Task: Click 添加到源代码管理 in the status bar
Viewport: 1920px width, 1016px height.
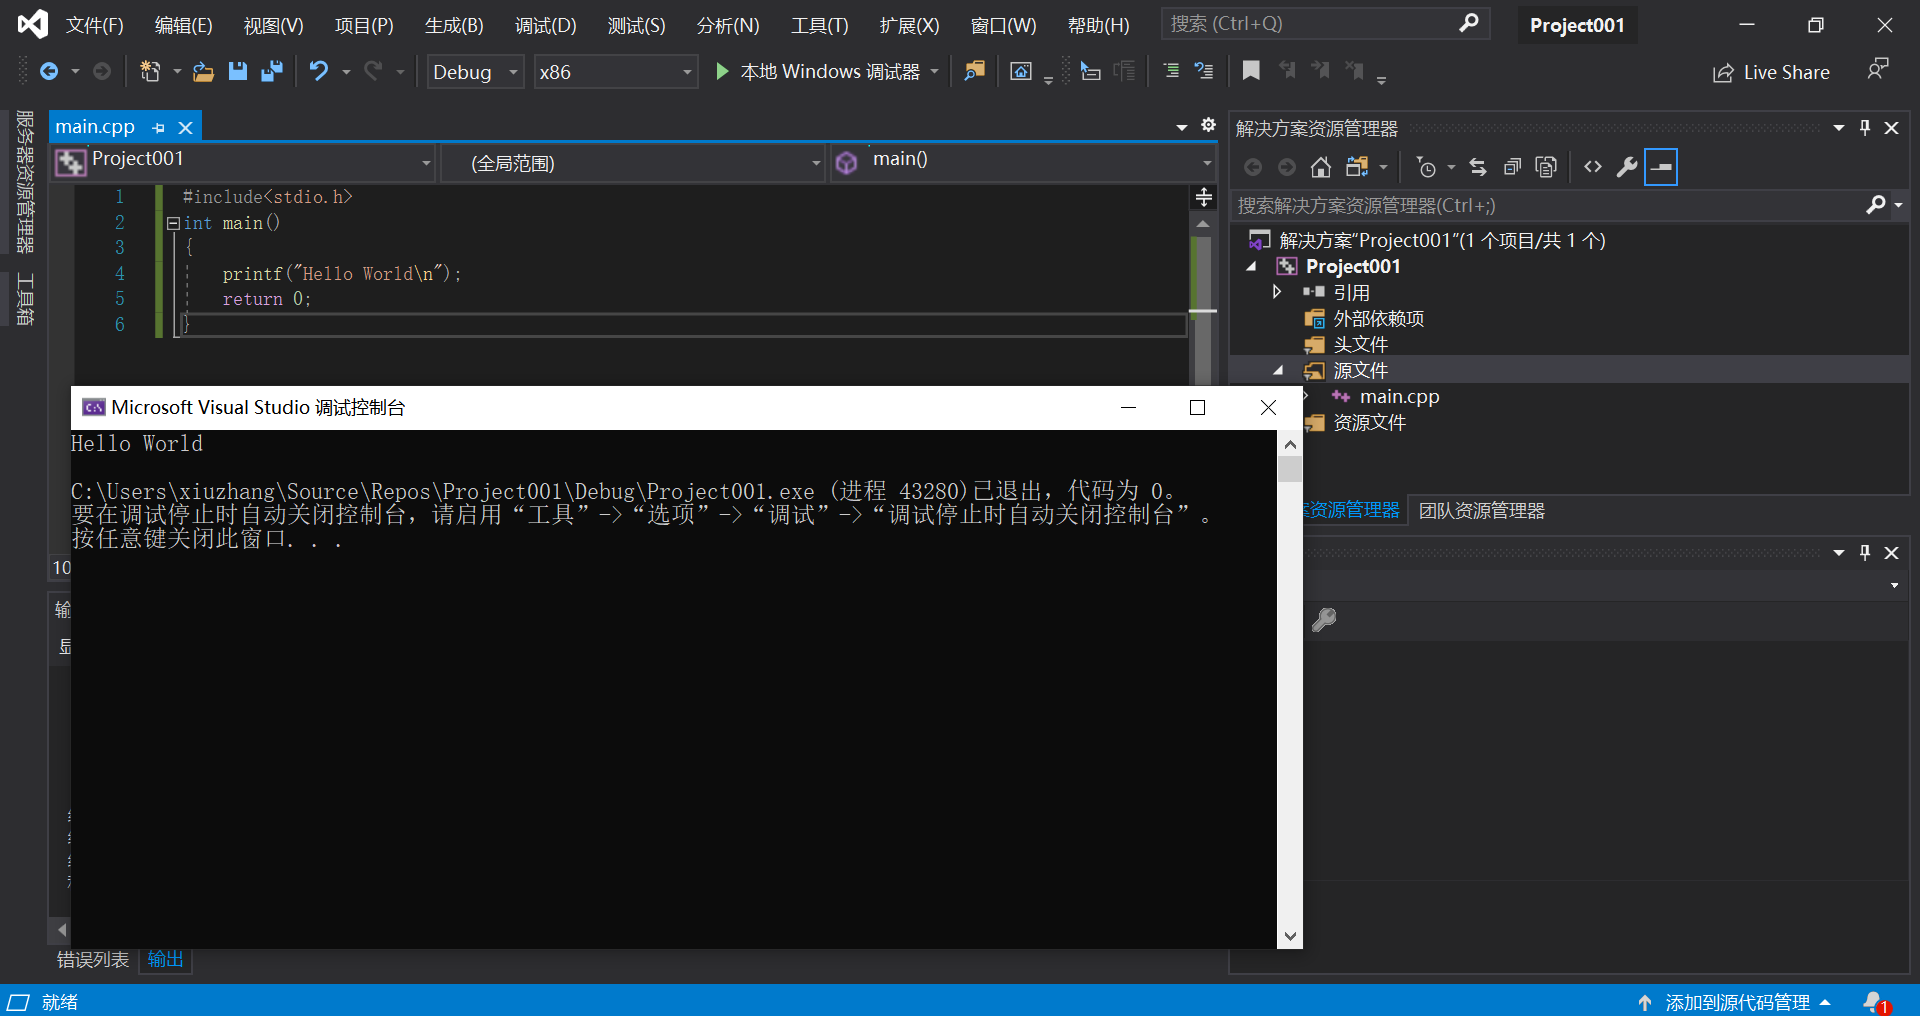Action: [x=1738, y=1002]
